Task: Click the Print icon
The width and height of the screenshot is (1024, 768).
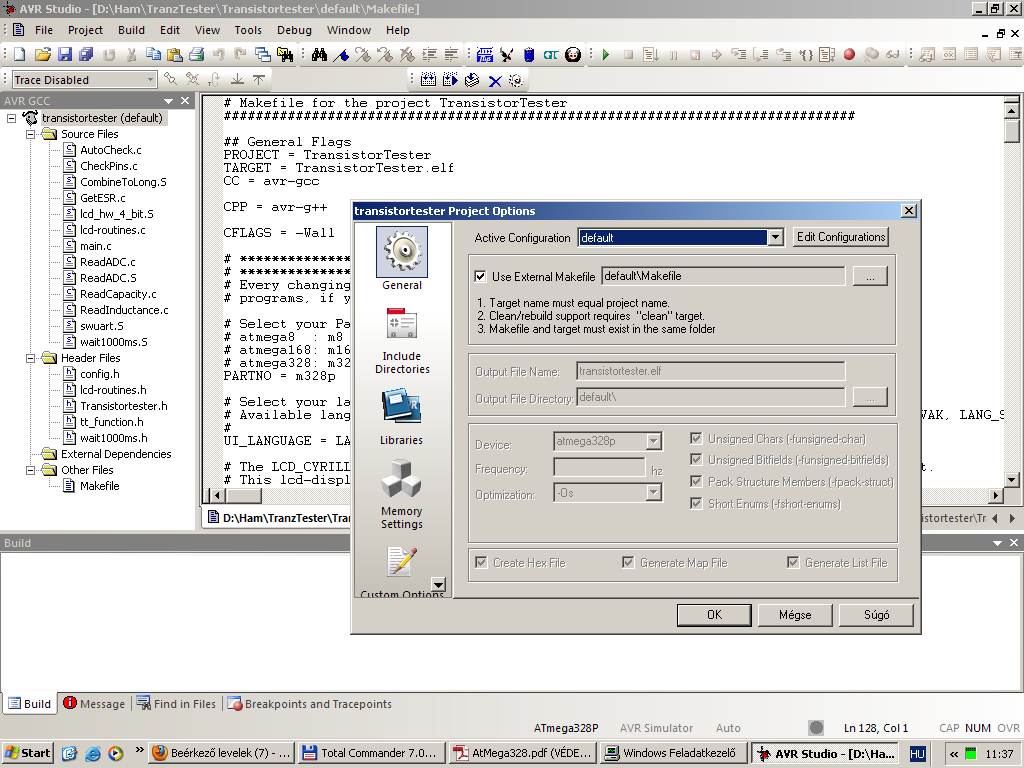Action: click(196, 55)
